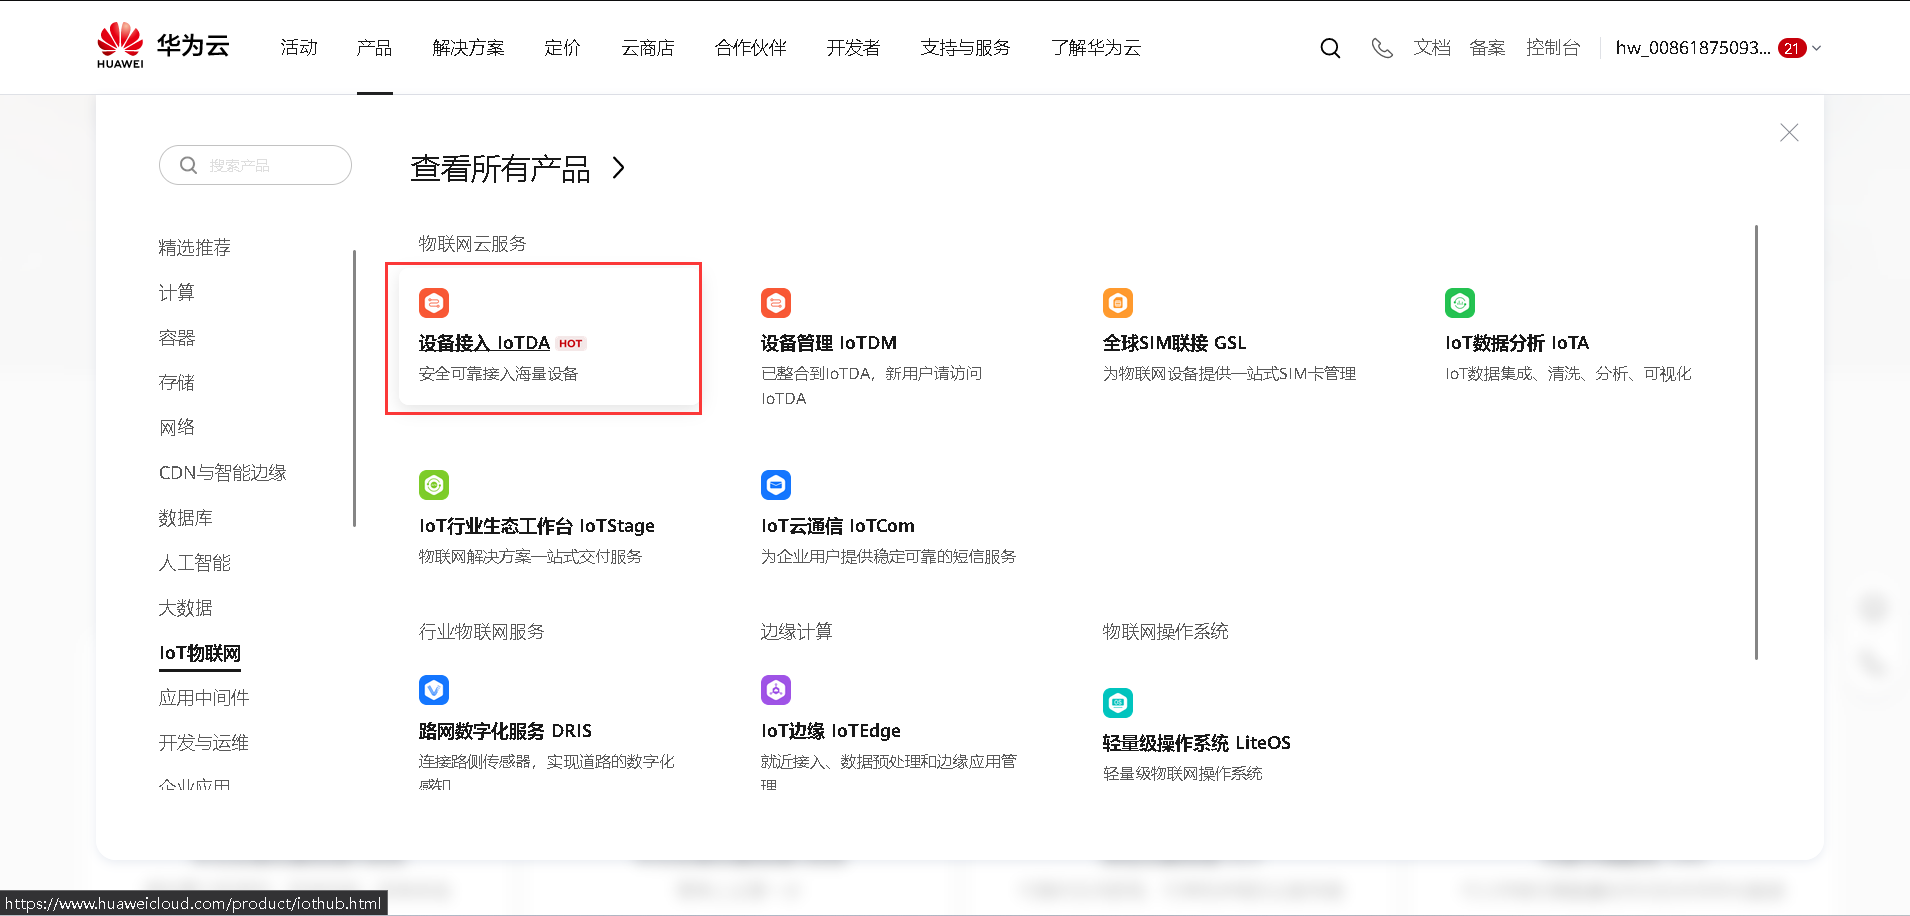Select the 设备接入 IoTDA service icon
The image size is (1910, 916).
(x=434, y=302)
